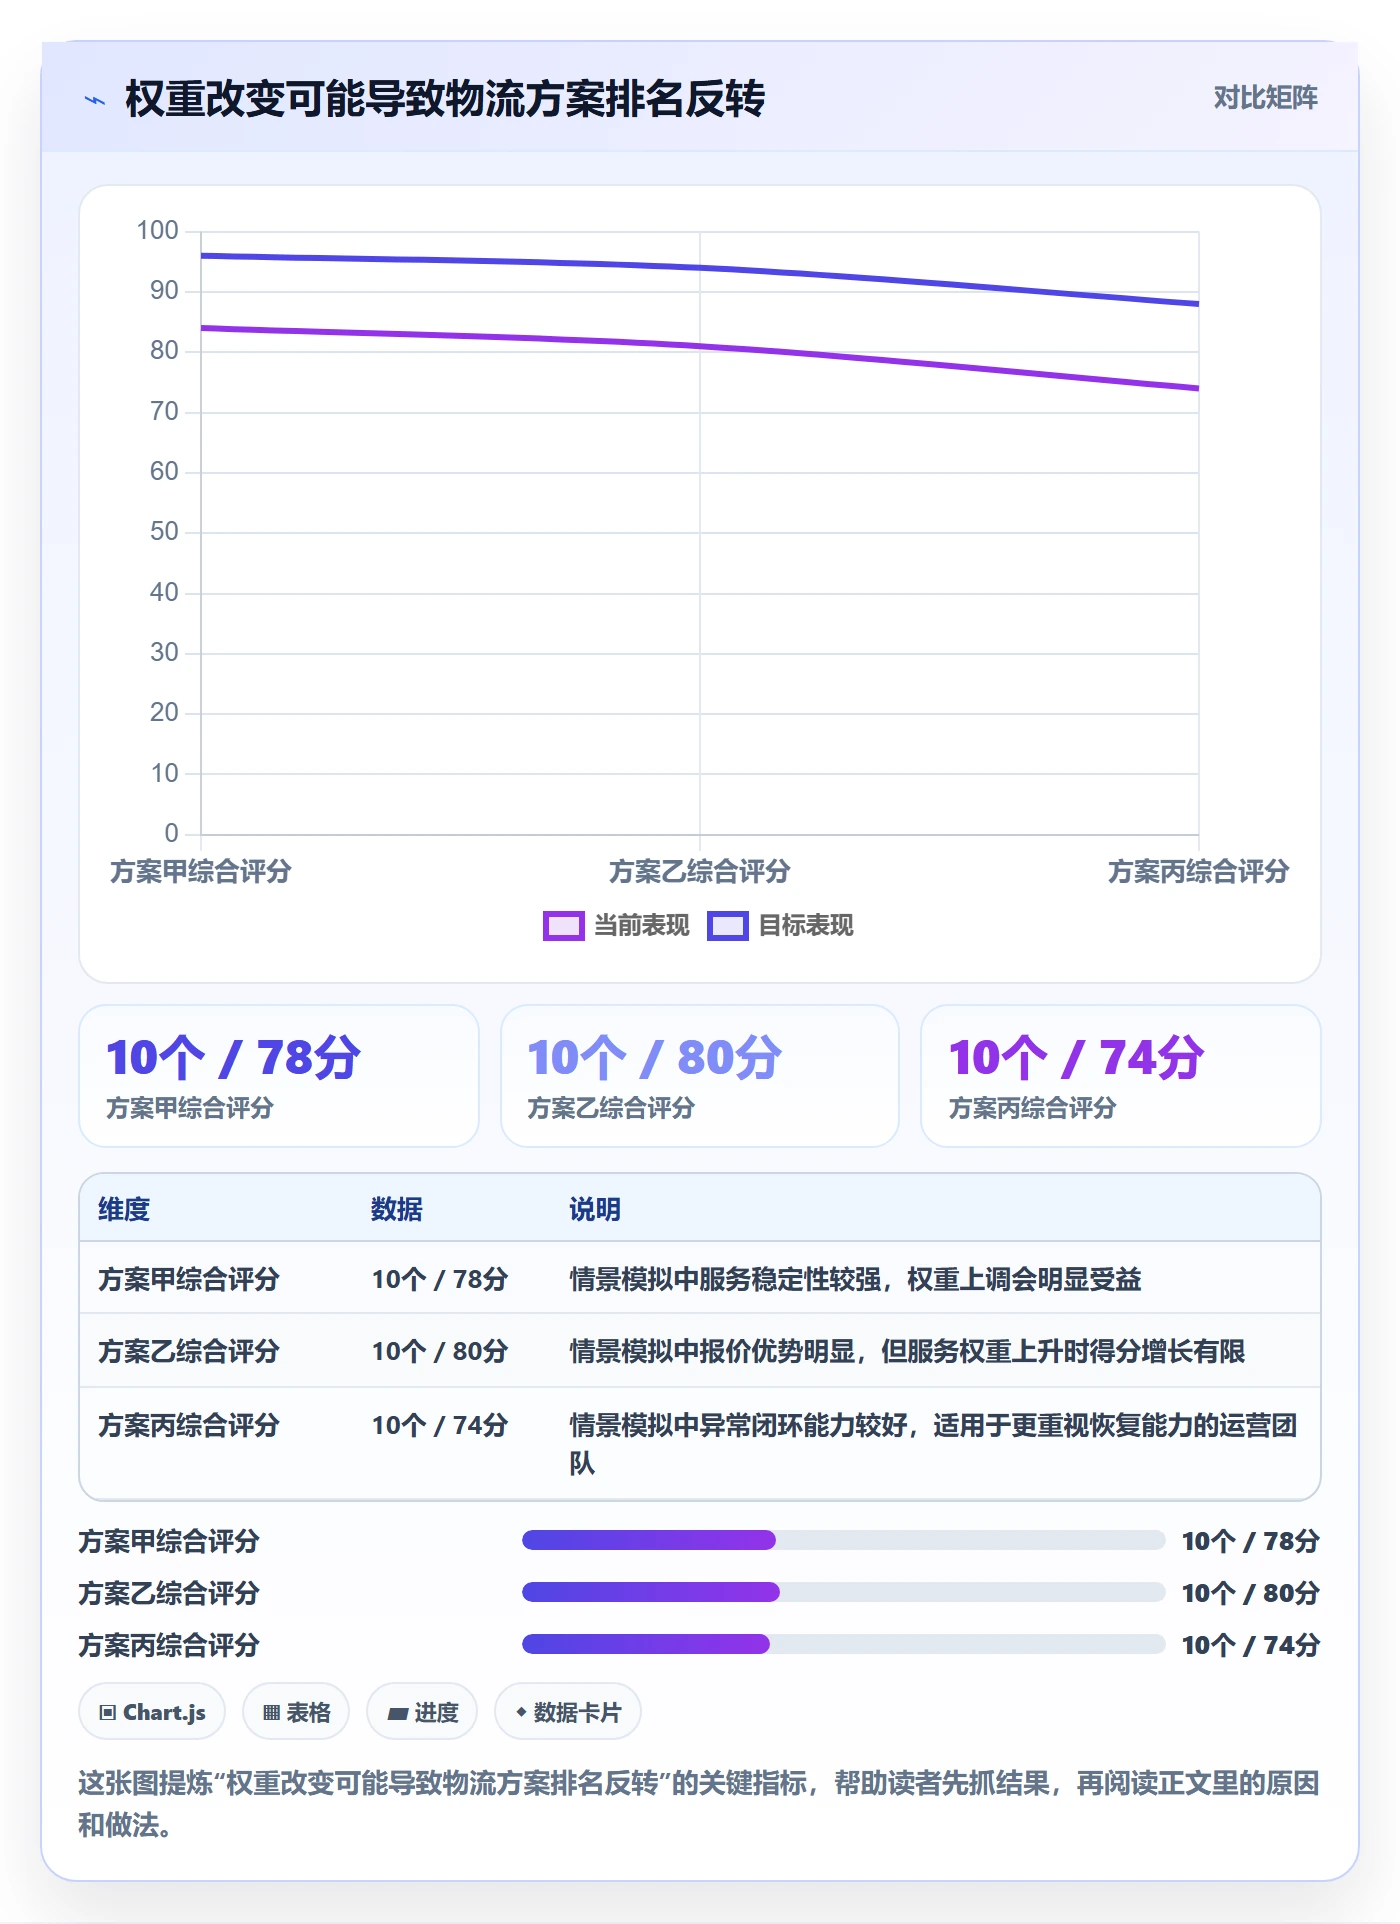Click x-axis label 方案乙综合评分
This screenshot has height=1924, width=1400.
700,871
